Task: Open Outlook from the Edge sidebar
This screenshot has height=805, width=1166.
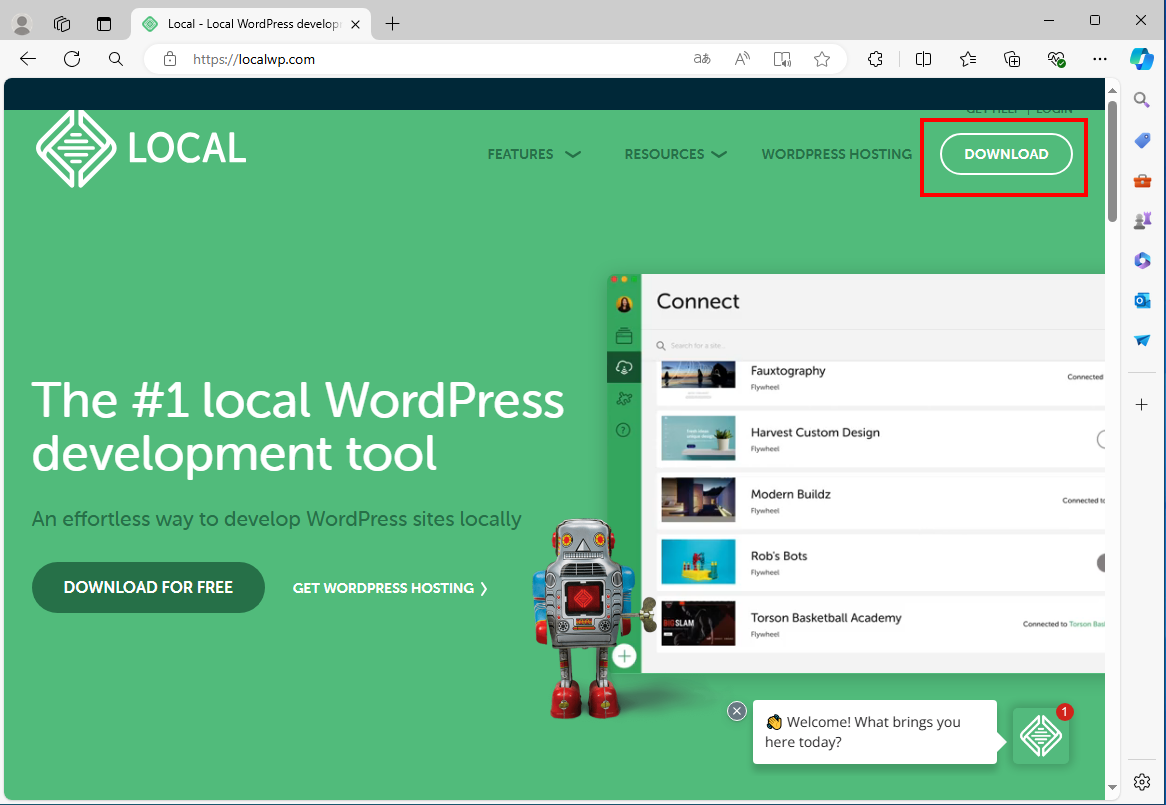Action: (x=1142, y=300)
